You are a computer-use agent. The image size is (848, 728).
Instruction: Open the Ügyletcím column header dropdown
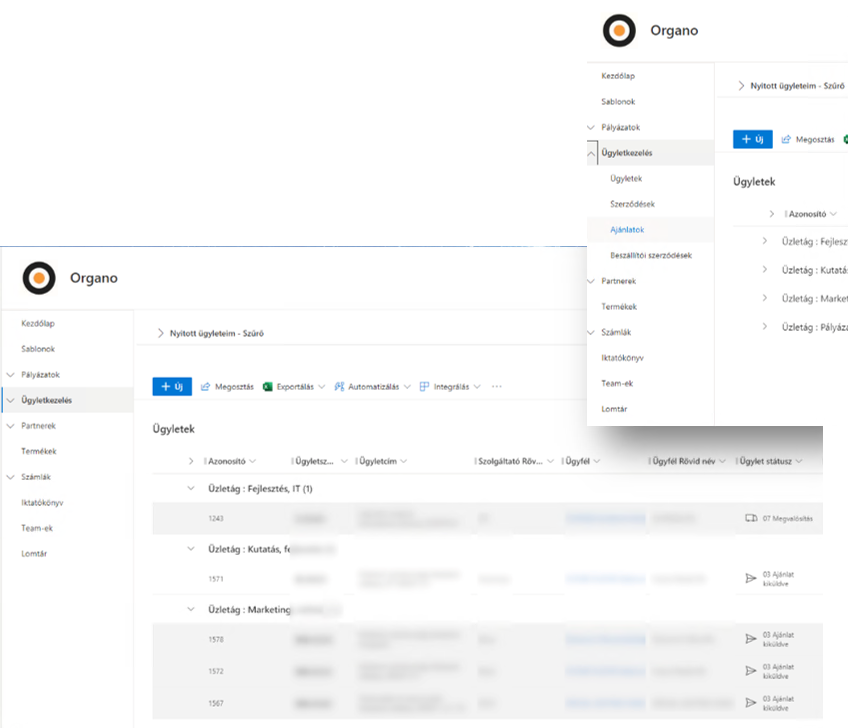[403, 461]
